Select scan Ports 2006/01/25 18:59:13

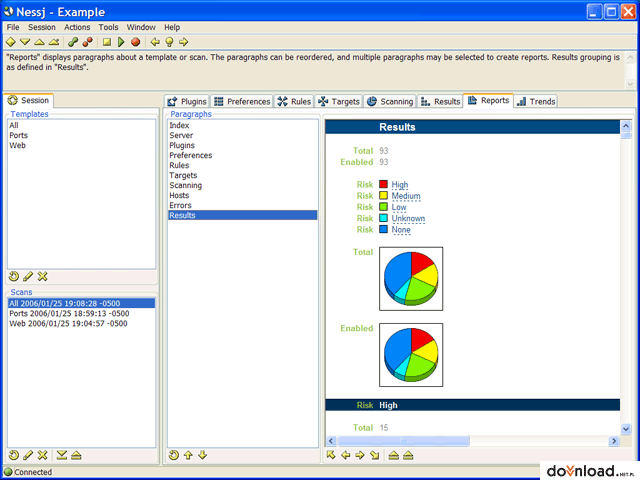pos(82,313)
